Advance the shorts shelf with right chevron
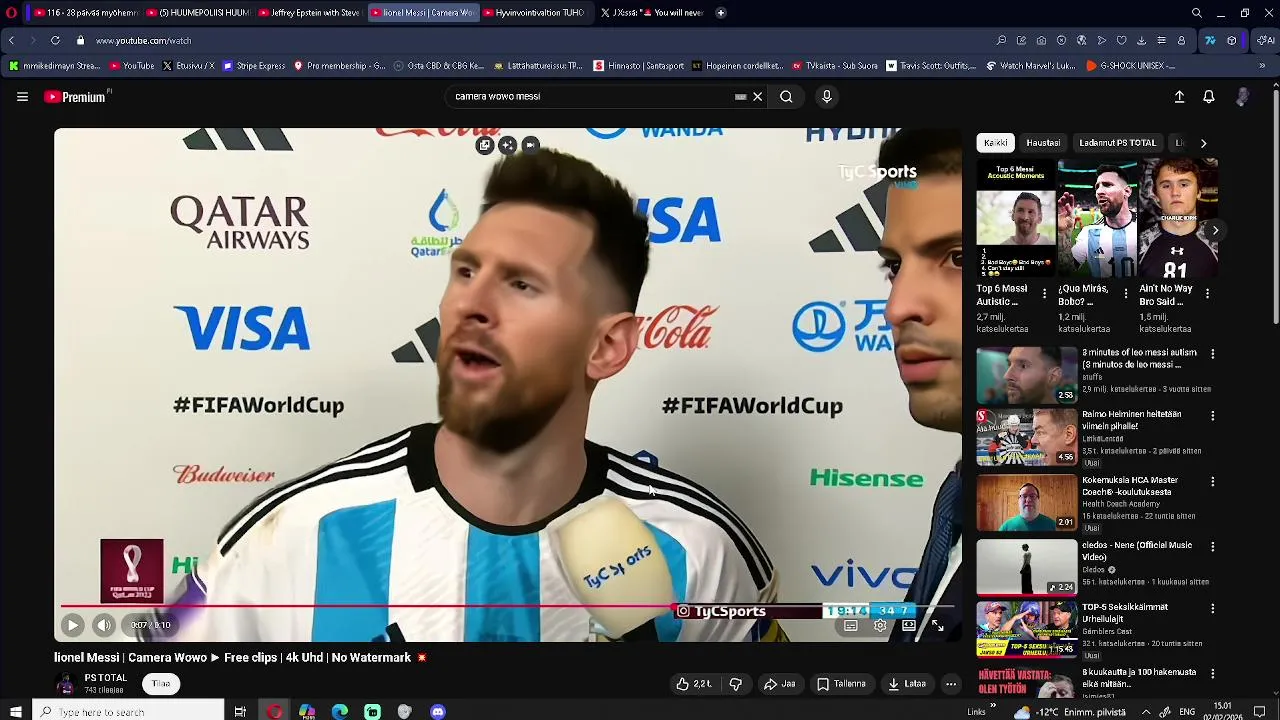 click(x=1215, y=230)
